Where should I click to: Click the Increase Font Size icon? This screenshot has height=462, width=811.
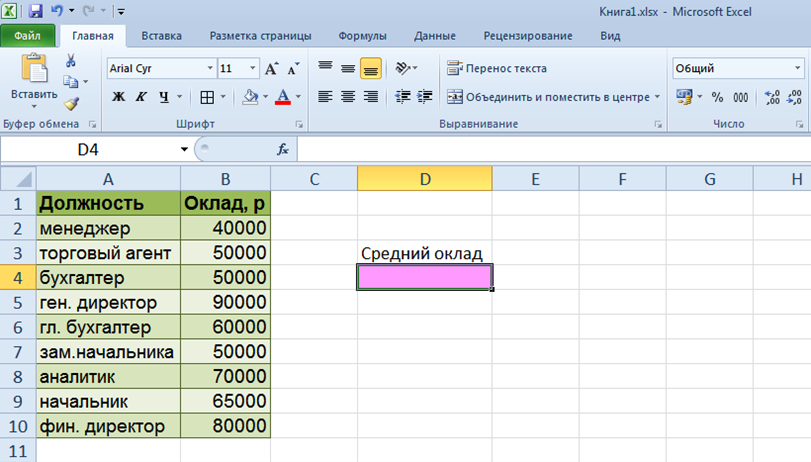tap(272, 69)
